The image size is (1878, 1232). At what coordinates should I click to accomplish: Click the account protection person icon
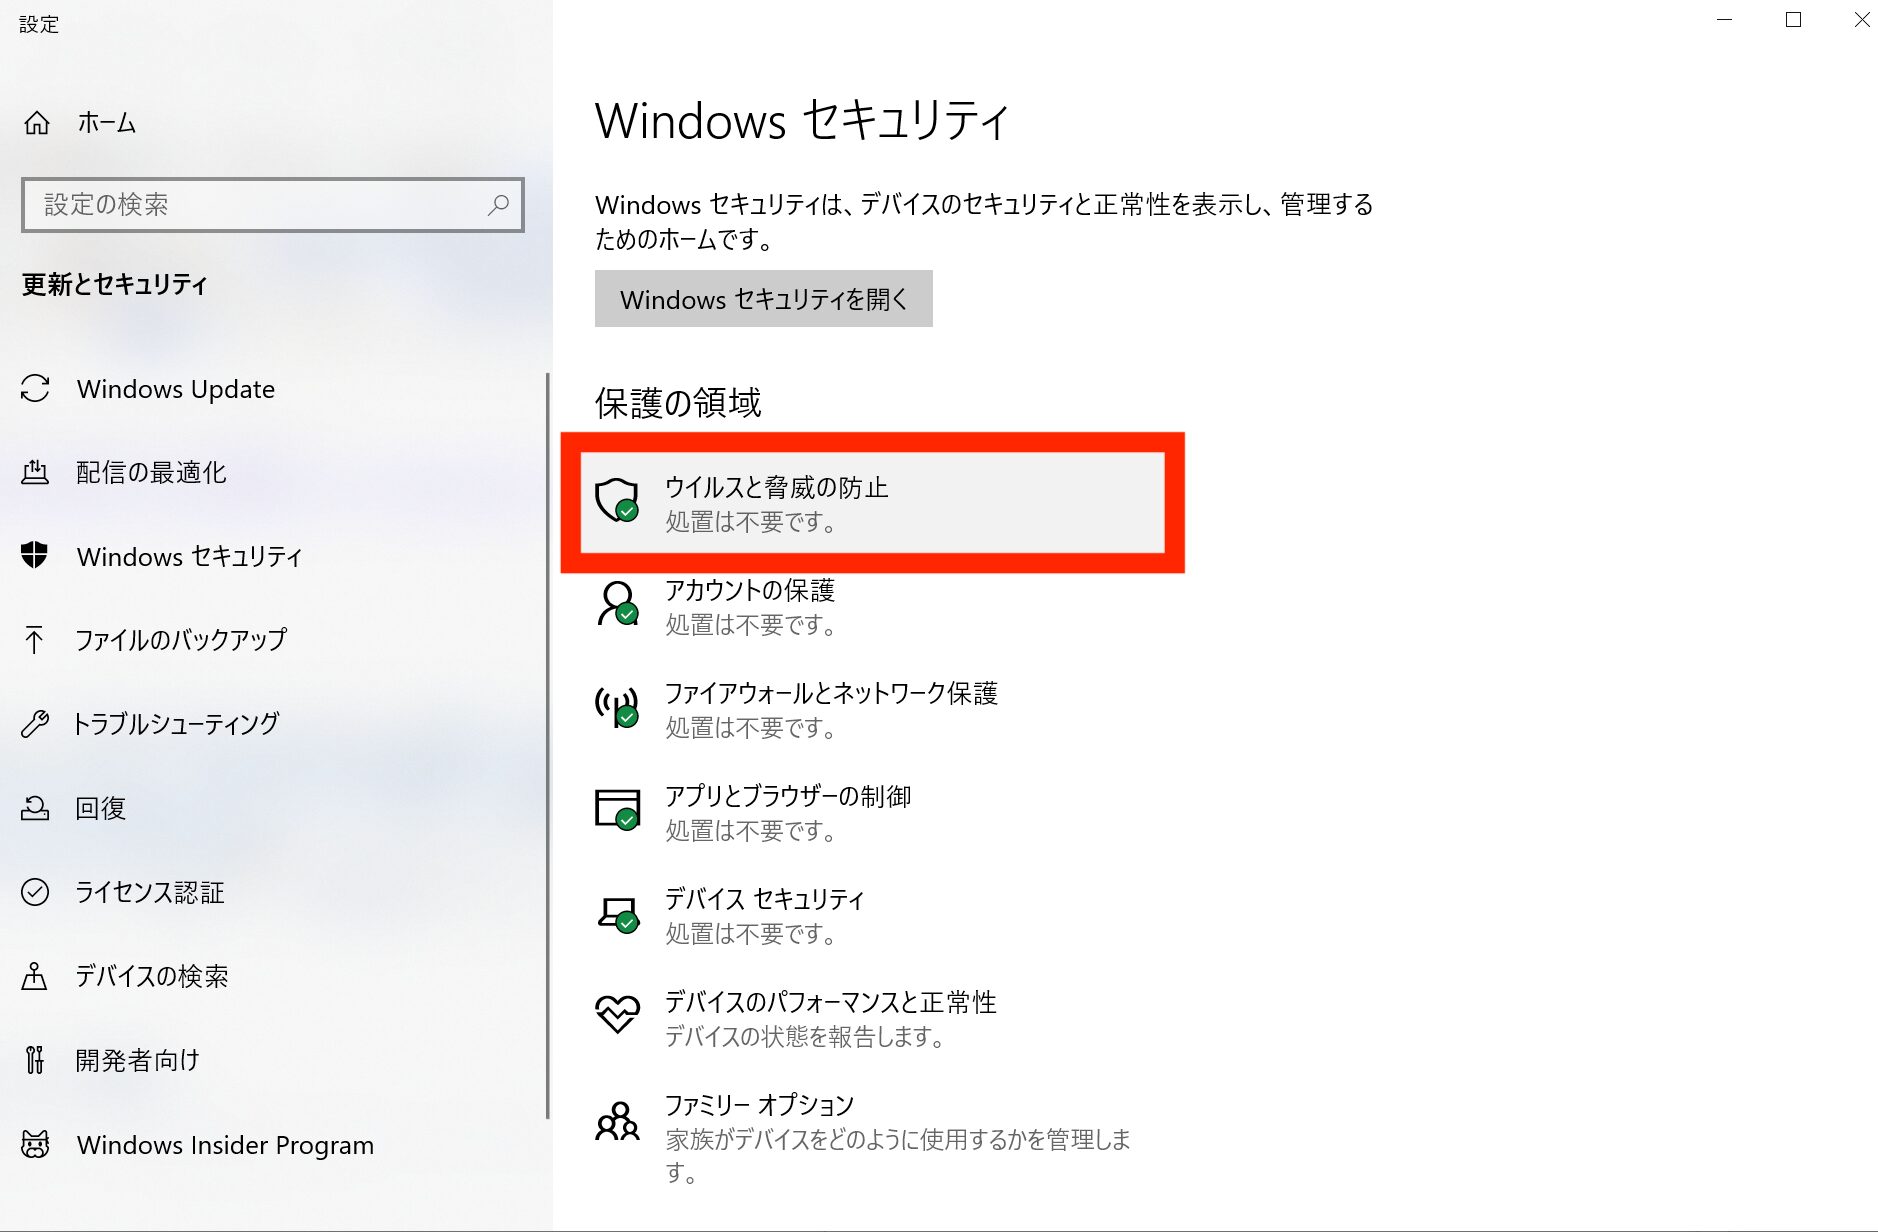tap(617, 604)
